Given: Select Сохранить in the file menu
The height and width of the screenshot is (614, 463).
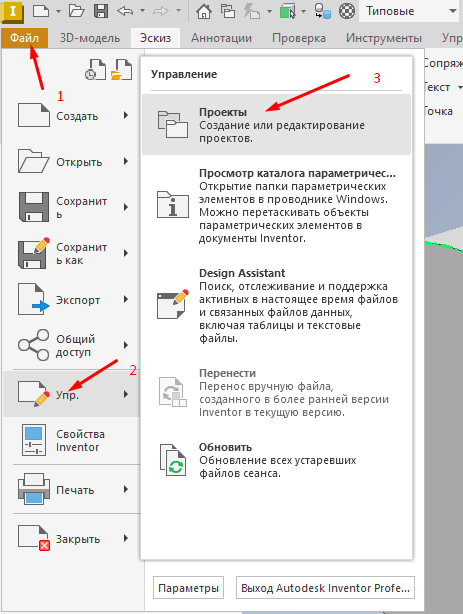Looking at the screenshot, I should [71, 207].
